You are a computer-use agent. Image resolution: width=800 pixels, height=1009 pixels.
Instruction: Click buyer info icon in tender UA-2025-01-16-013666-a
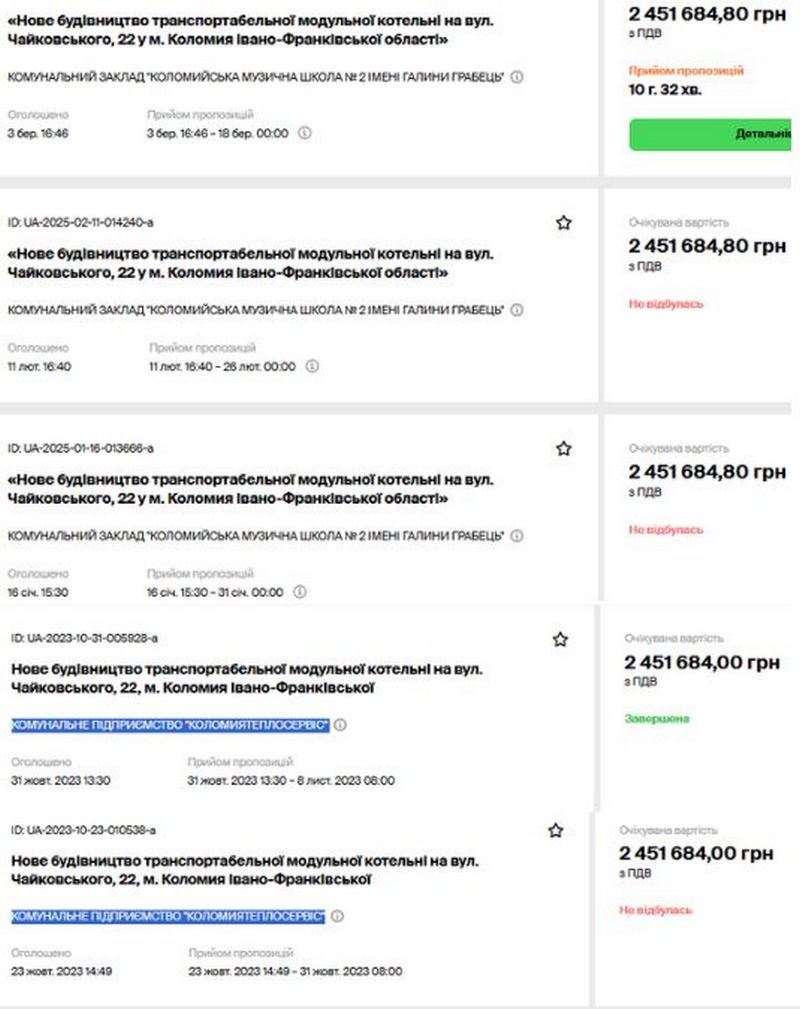pos(517,536)
